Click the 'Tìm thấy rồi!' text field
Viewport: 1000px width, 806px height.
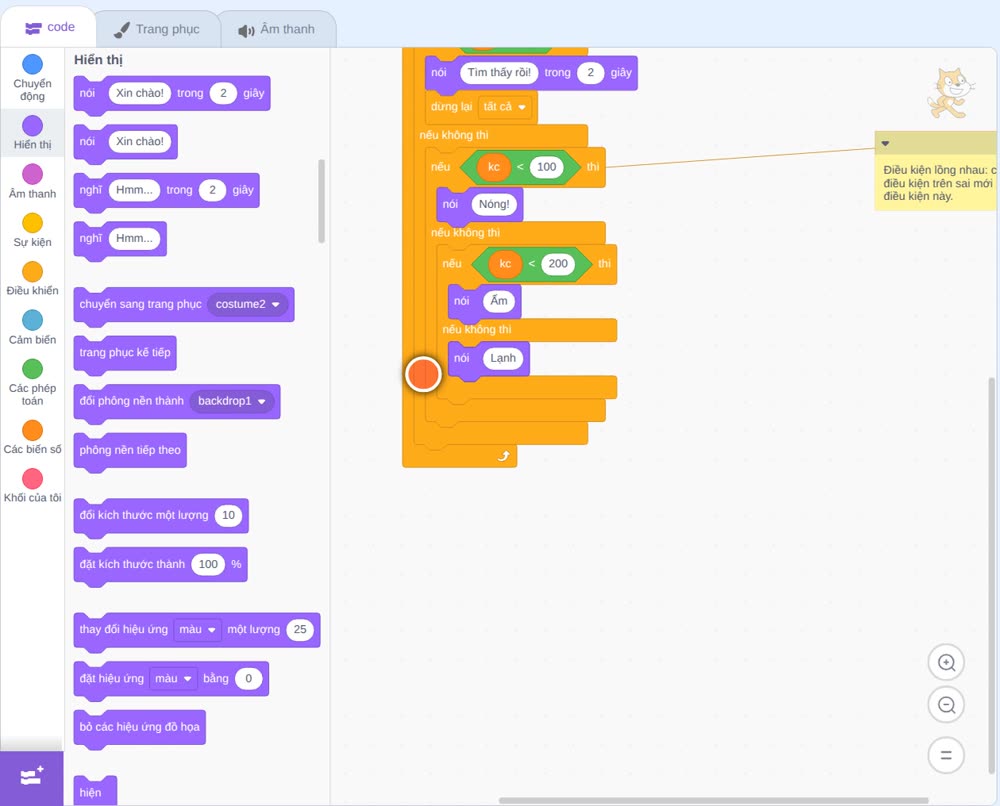pyautogui.click(x=499, y=73)
